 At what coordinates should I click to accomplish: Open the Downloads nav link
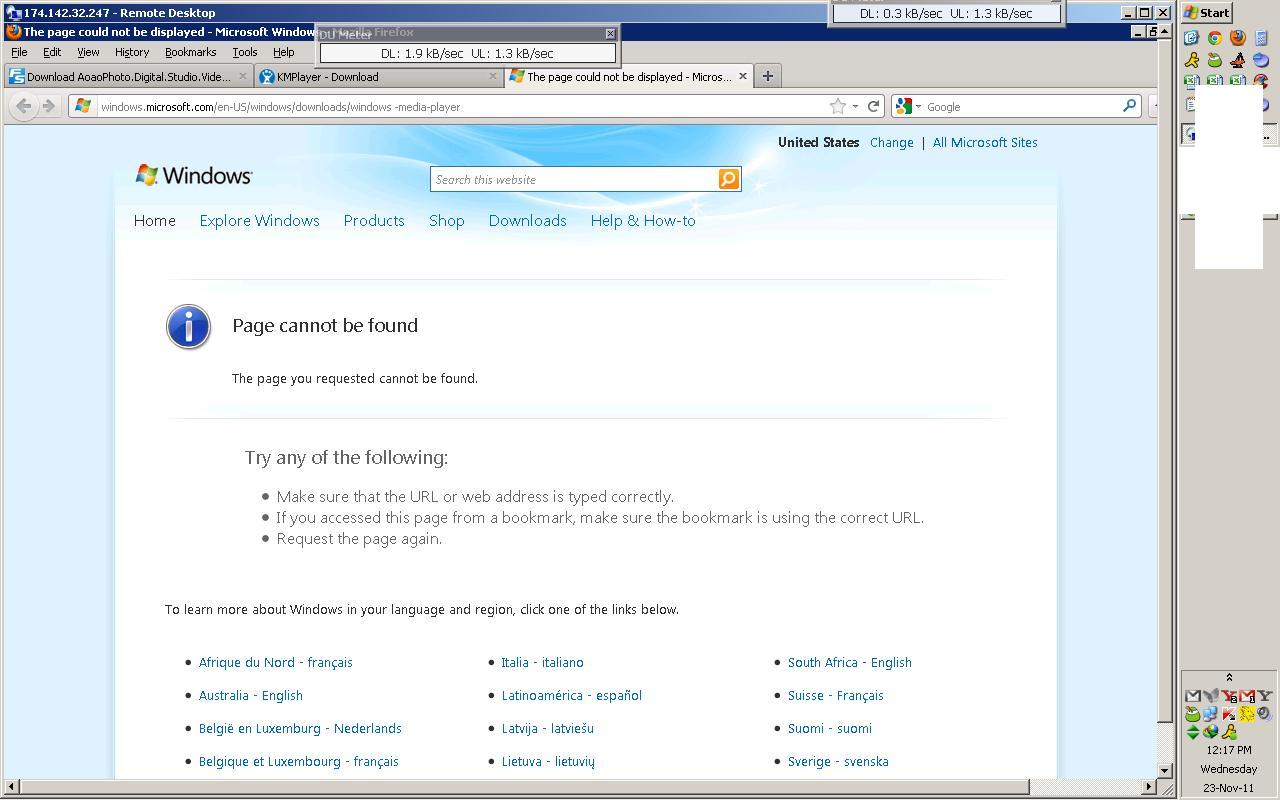[527, 221]
